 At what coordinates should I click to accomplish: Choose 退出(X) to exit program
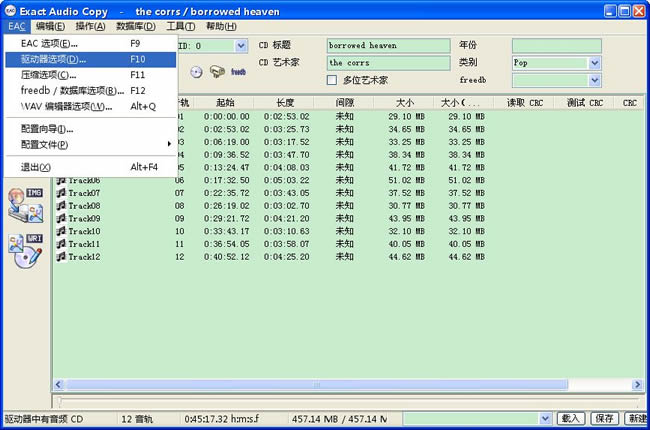(90, 167)
